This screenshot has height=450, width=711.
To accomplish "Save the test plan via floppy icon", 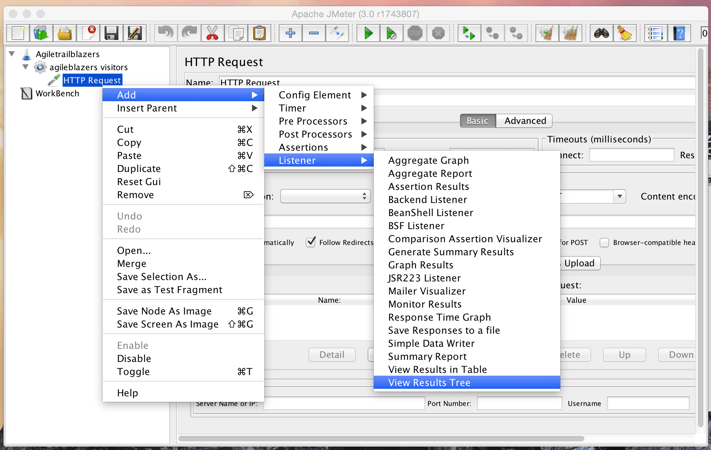I will 111,33.
